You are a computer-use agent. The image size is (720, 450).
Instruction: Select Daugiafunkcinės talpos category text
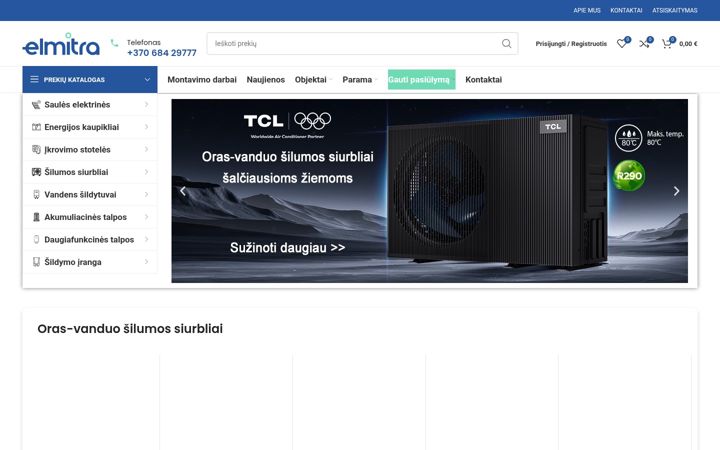[89, 240]
